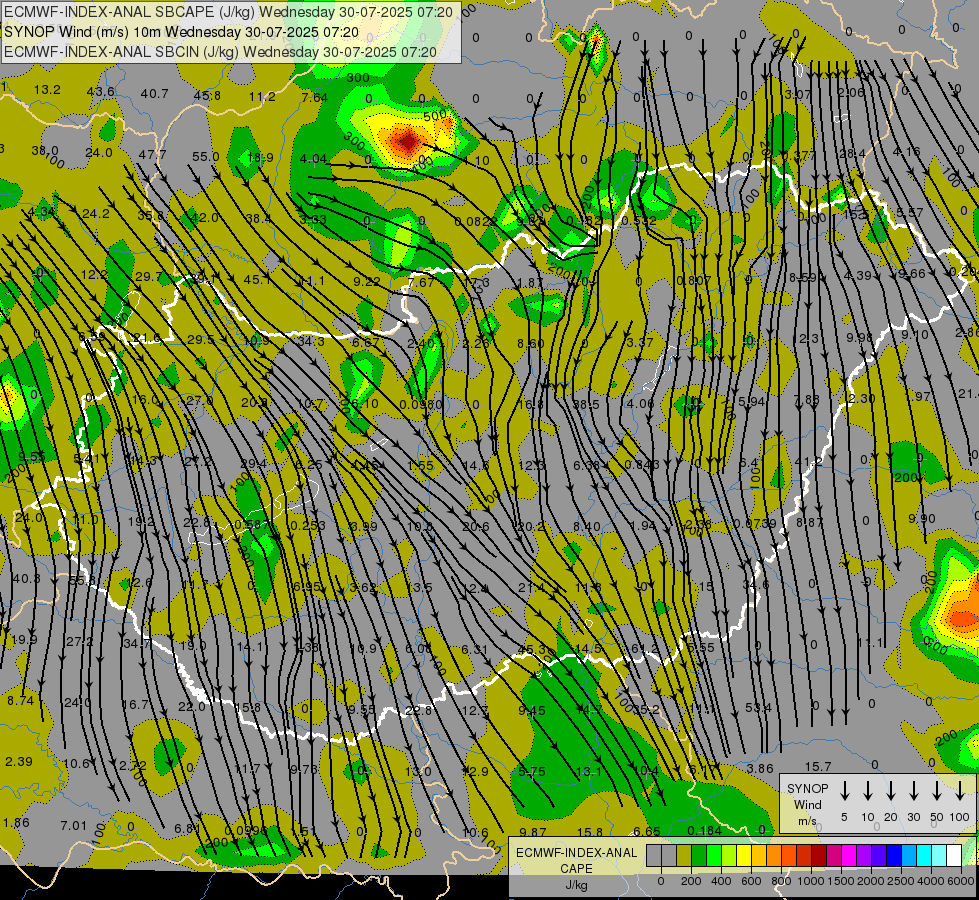Image resolution: width=979 pixels, height=900 pixels.
Task: Click the wind arrow for 20 m/s
Action: [890, 791]
